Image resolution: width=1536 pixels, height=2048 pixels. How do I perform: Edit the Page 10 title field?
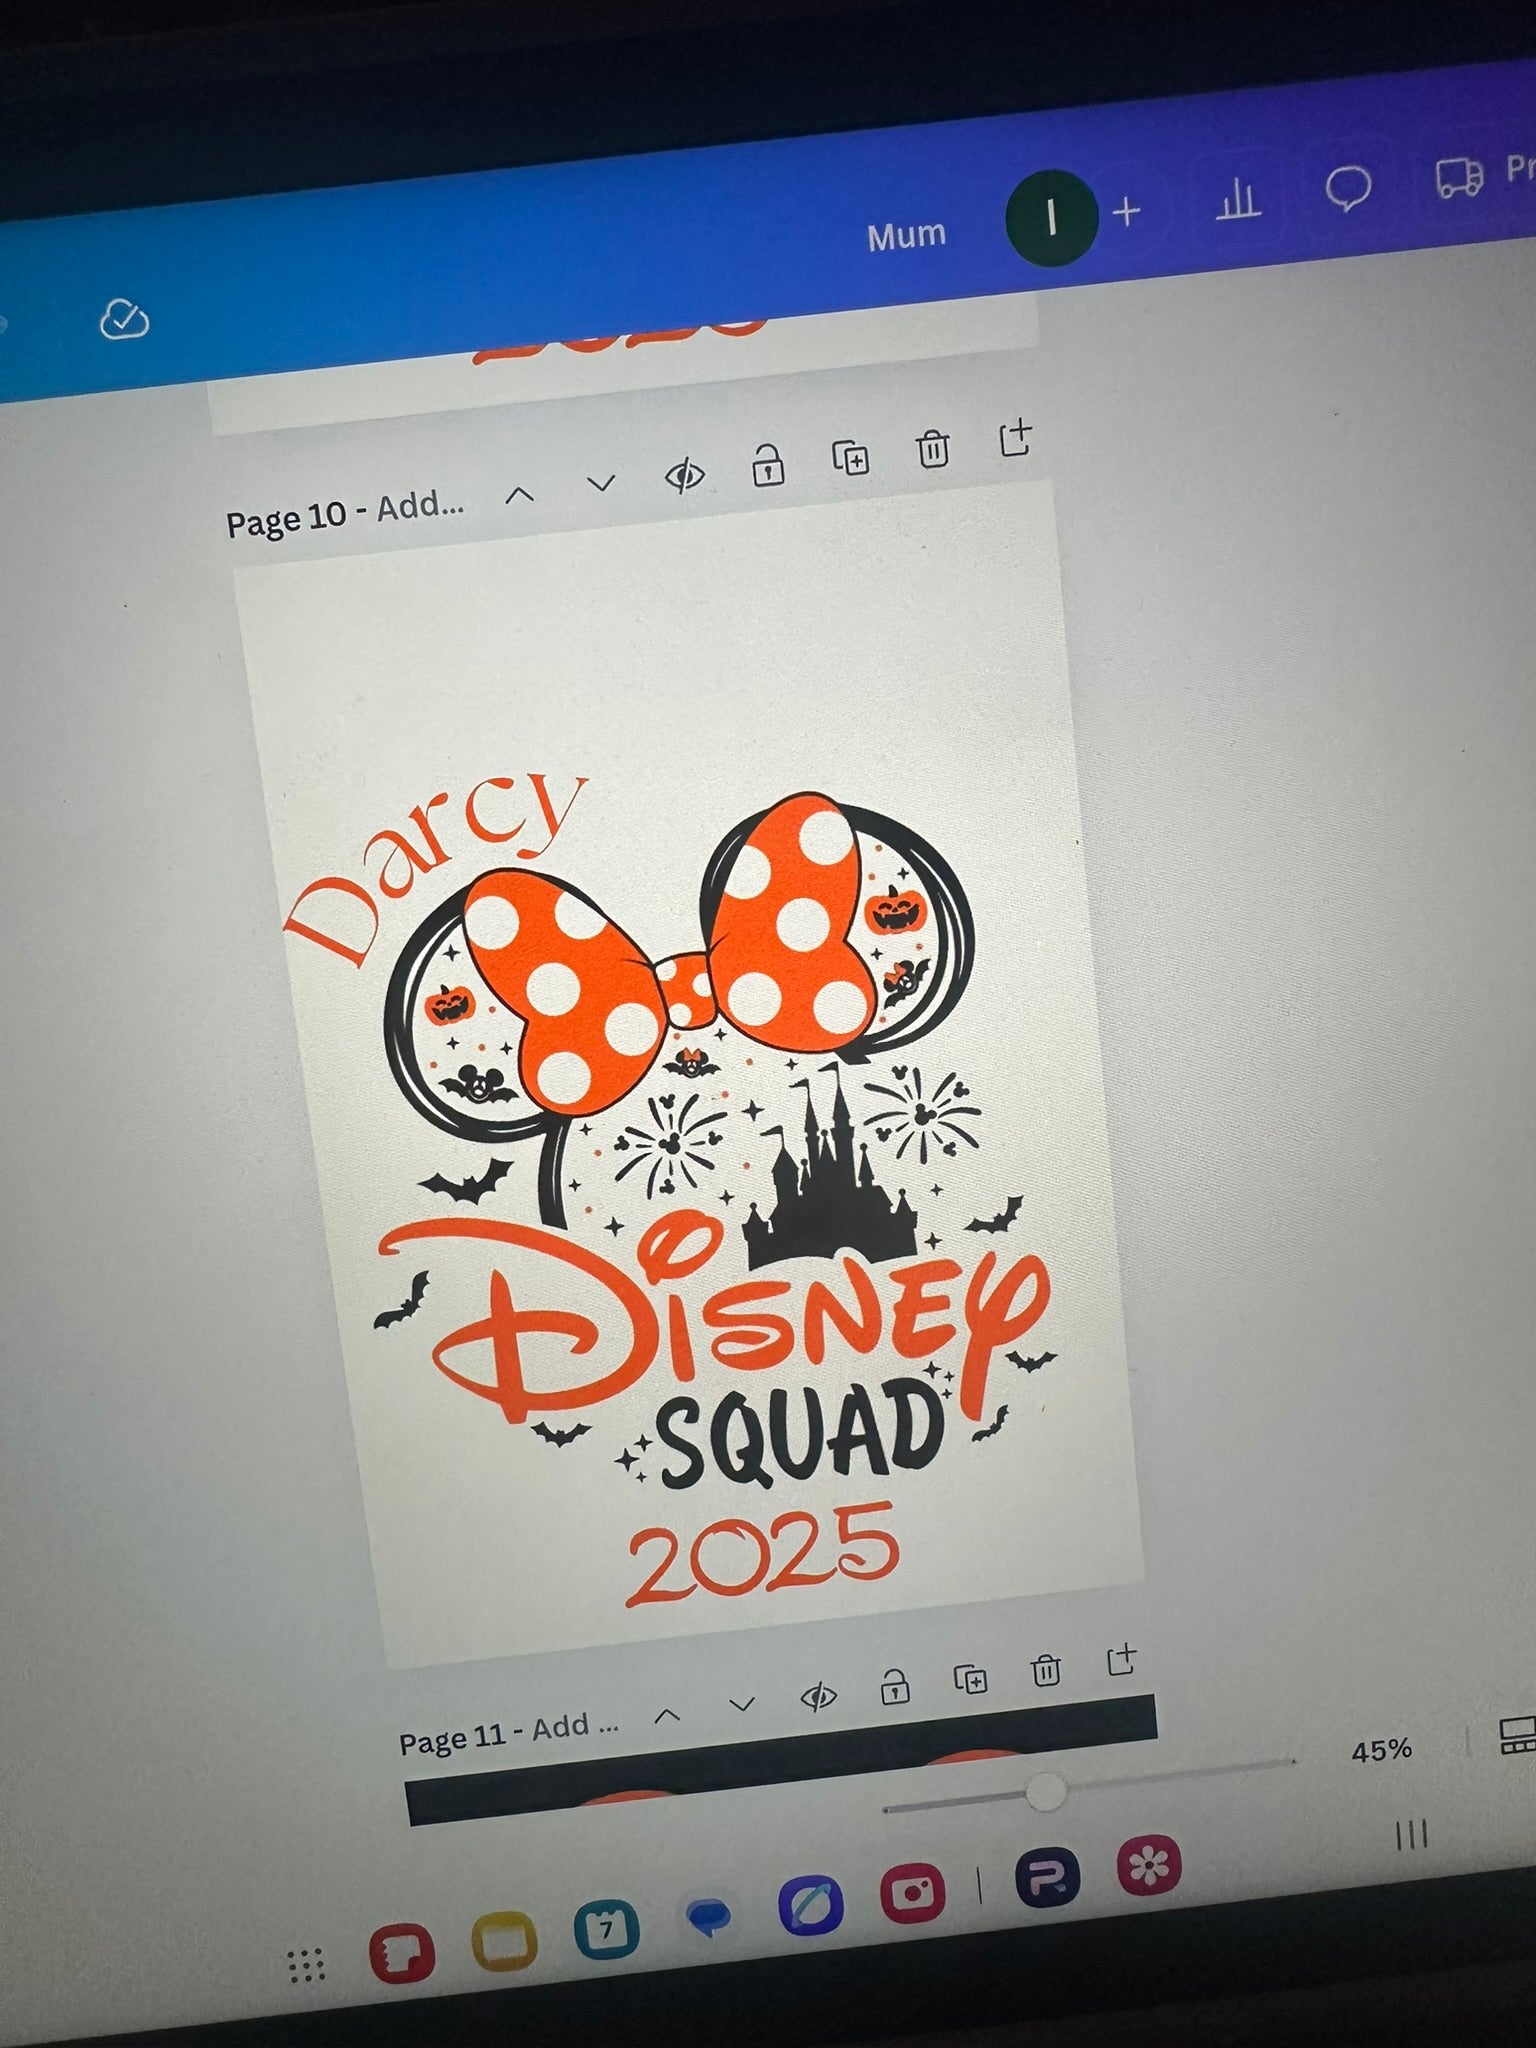tap(419, 508)
